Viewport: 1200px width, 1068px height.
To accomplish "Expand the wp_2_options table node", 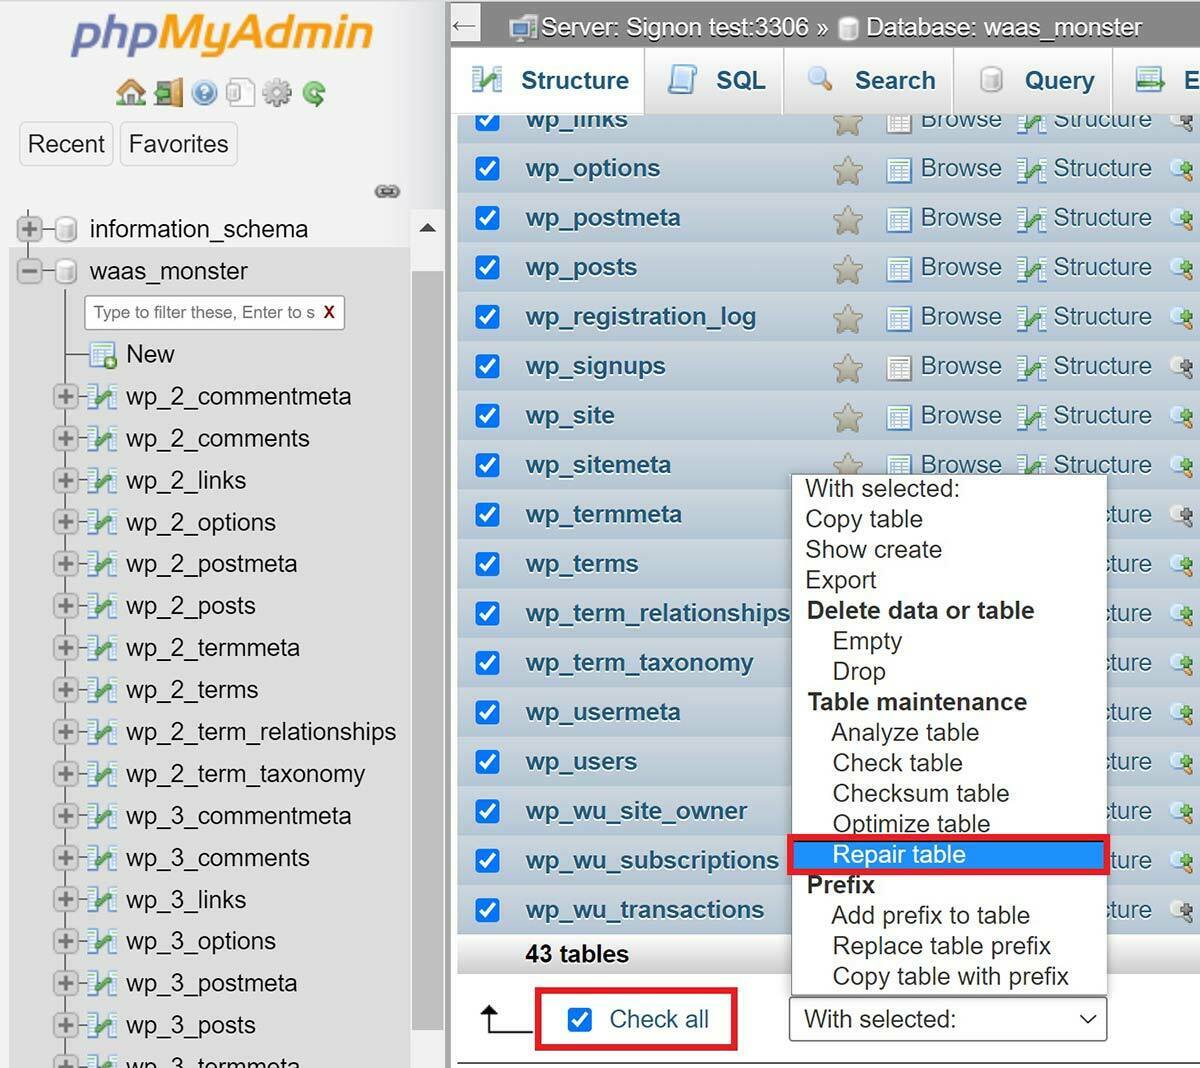I will pos(66,522).
